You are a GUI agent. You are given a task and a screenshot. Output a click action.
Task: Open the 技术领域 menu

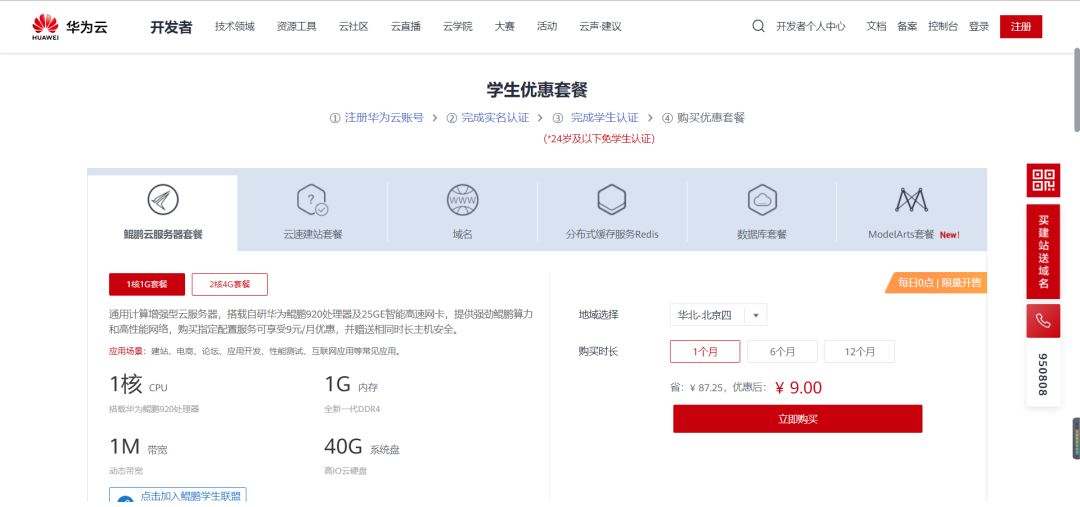[x=235, y=27]
